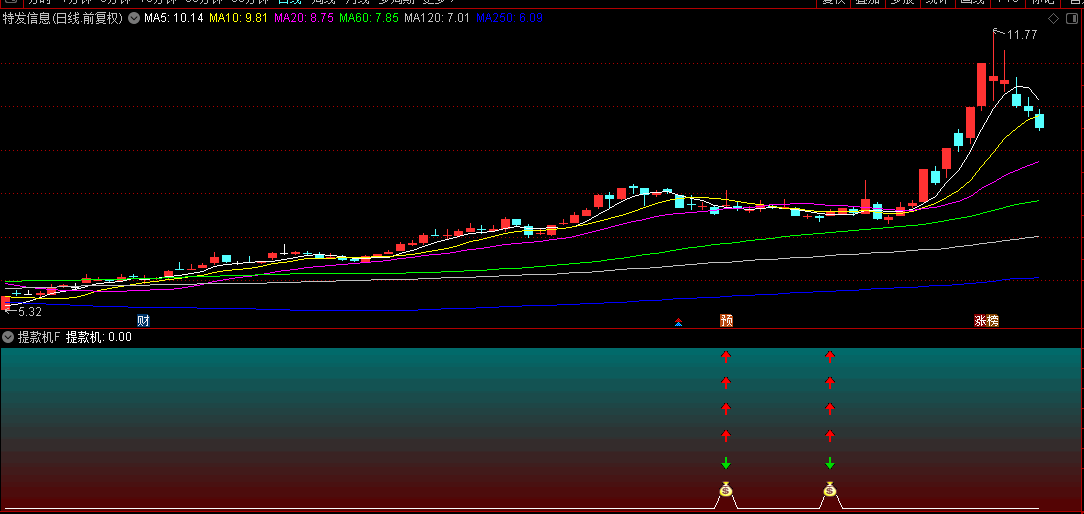Click the small blue-red arrow marker left of 预
Screen dimensions: 1084x514
pos(678,322)
